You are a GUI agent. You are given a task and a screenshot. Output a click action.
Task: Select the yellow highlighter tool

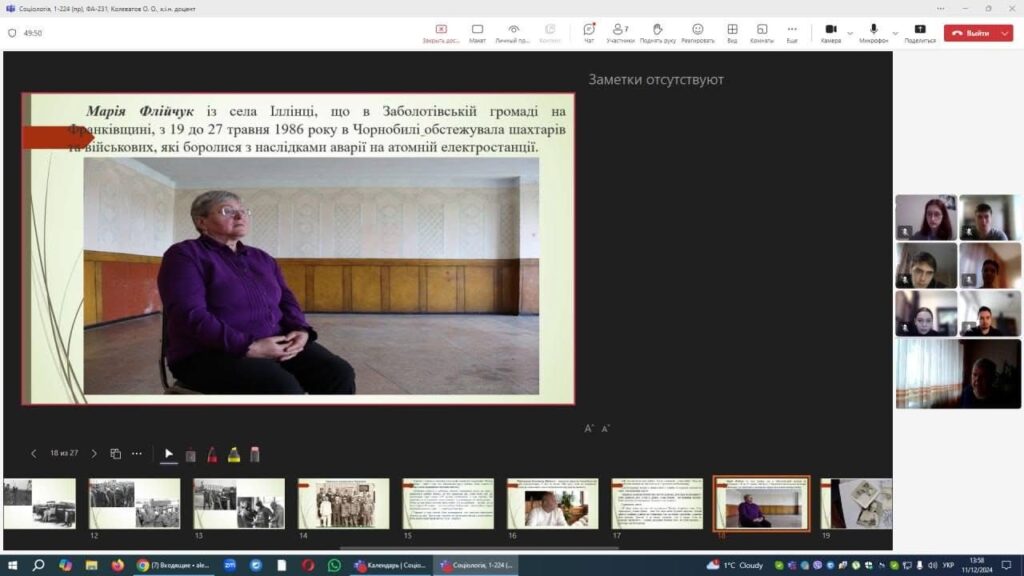234,454
